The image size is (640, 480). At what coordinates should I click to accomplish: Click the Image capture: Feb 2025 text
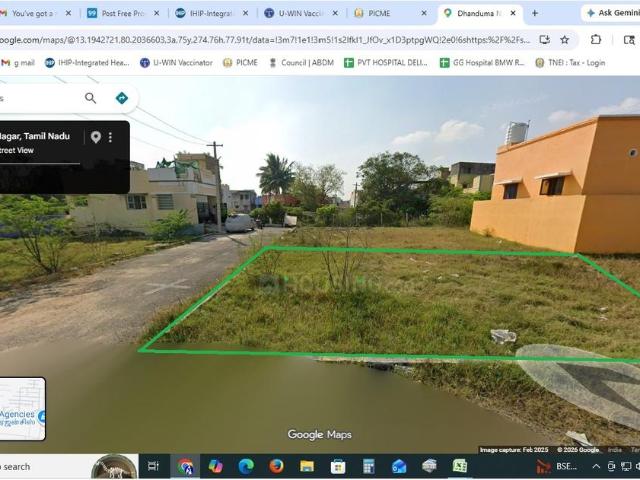point(514,450)
